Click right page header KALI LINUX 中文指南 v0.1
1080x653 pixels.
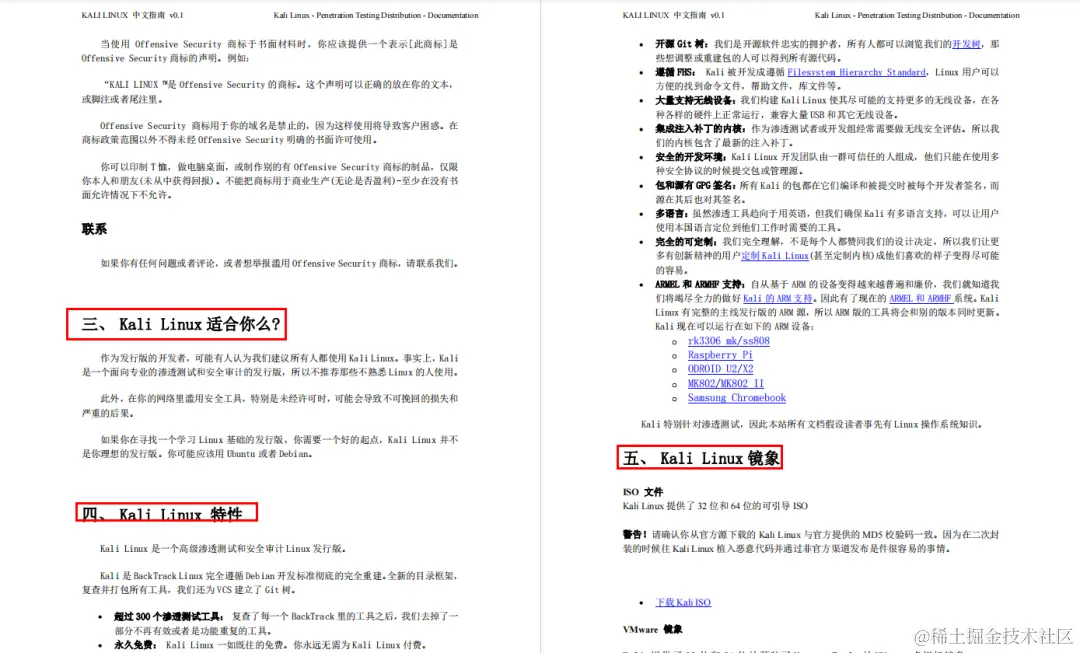[x=674, y=15]
